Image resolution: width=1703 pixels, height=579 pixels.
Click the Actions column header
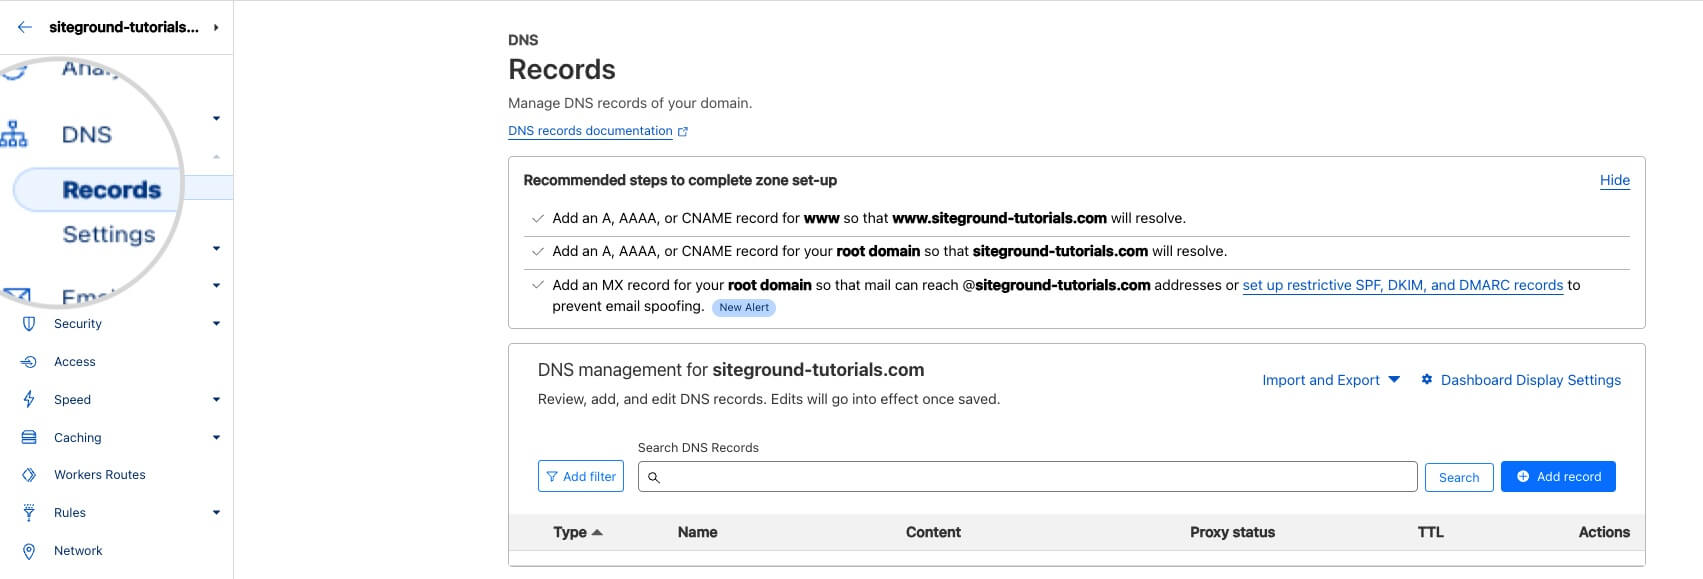(x=1604, y=532)
